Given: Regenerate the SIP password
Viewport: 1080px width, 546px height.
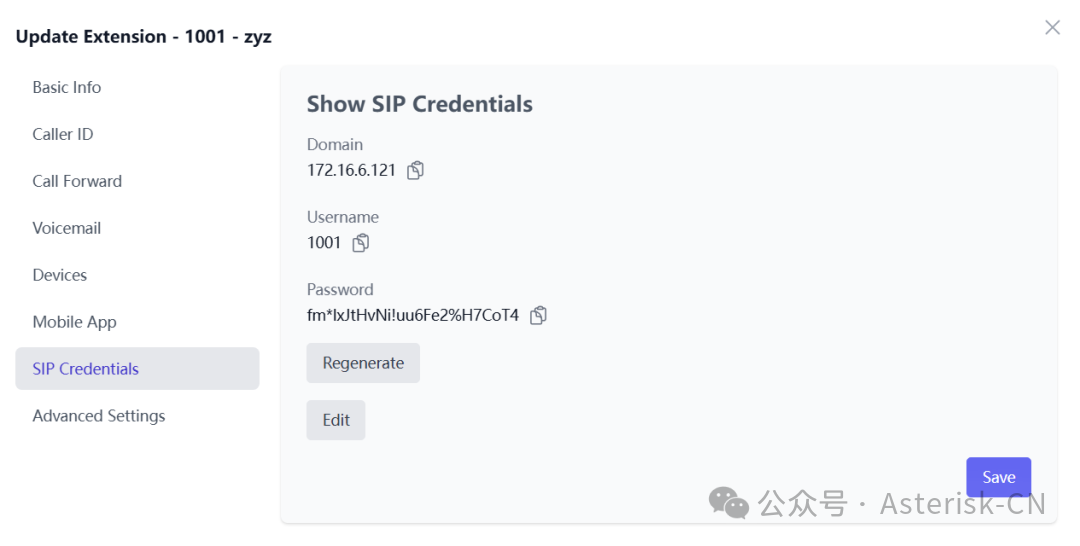Looking at the screenshot, I should tap(363, 363).
